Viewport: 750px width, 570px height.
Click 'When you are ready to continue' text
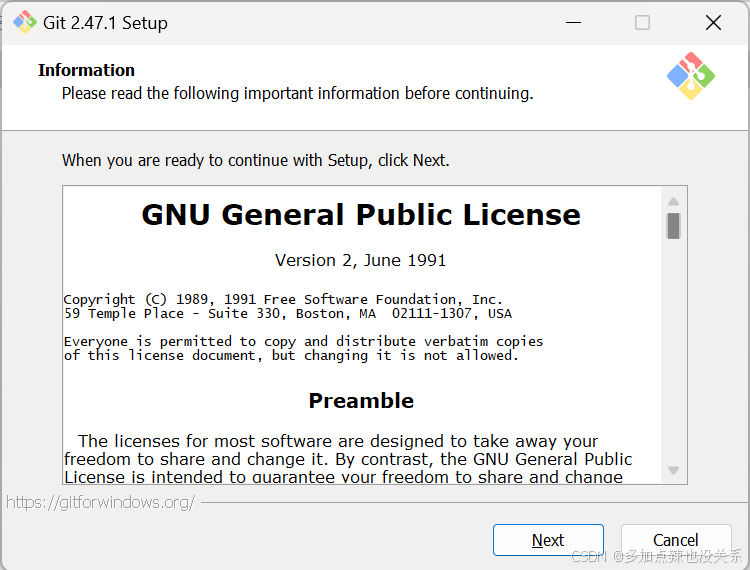click(x=256, y=160)
